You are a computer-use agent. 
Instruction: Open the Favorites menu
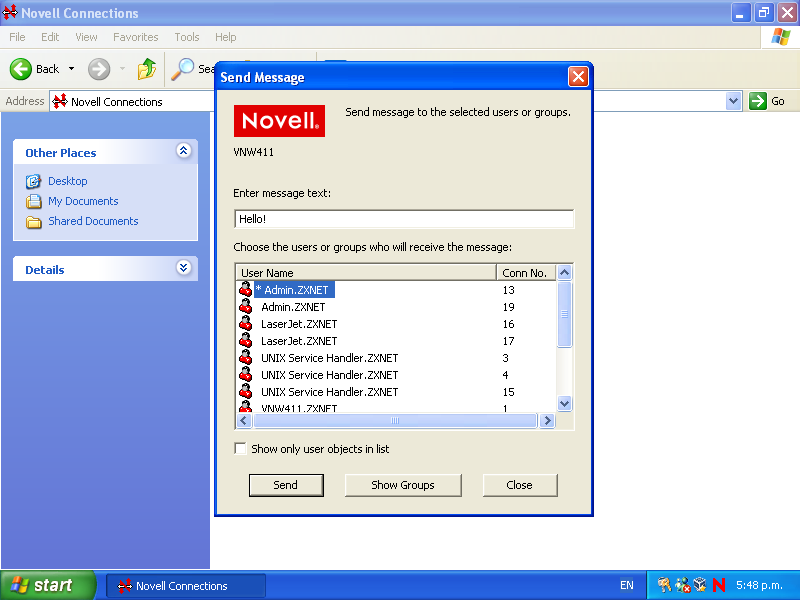pos(136,37)
